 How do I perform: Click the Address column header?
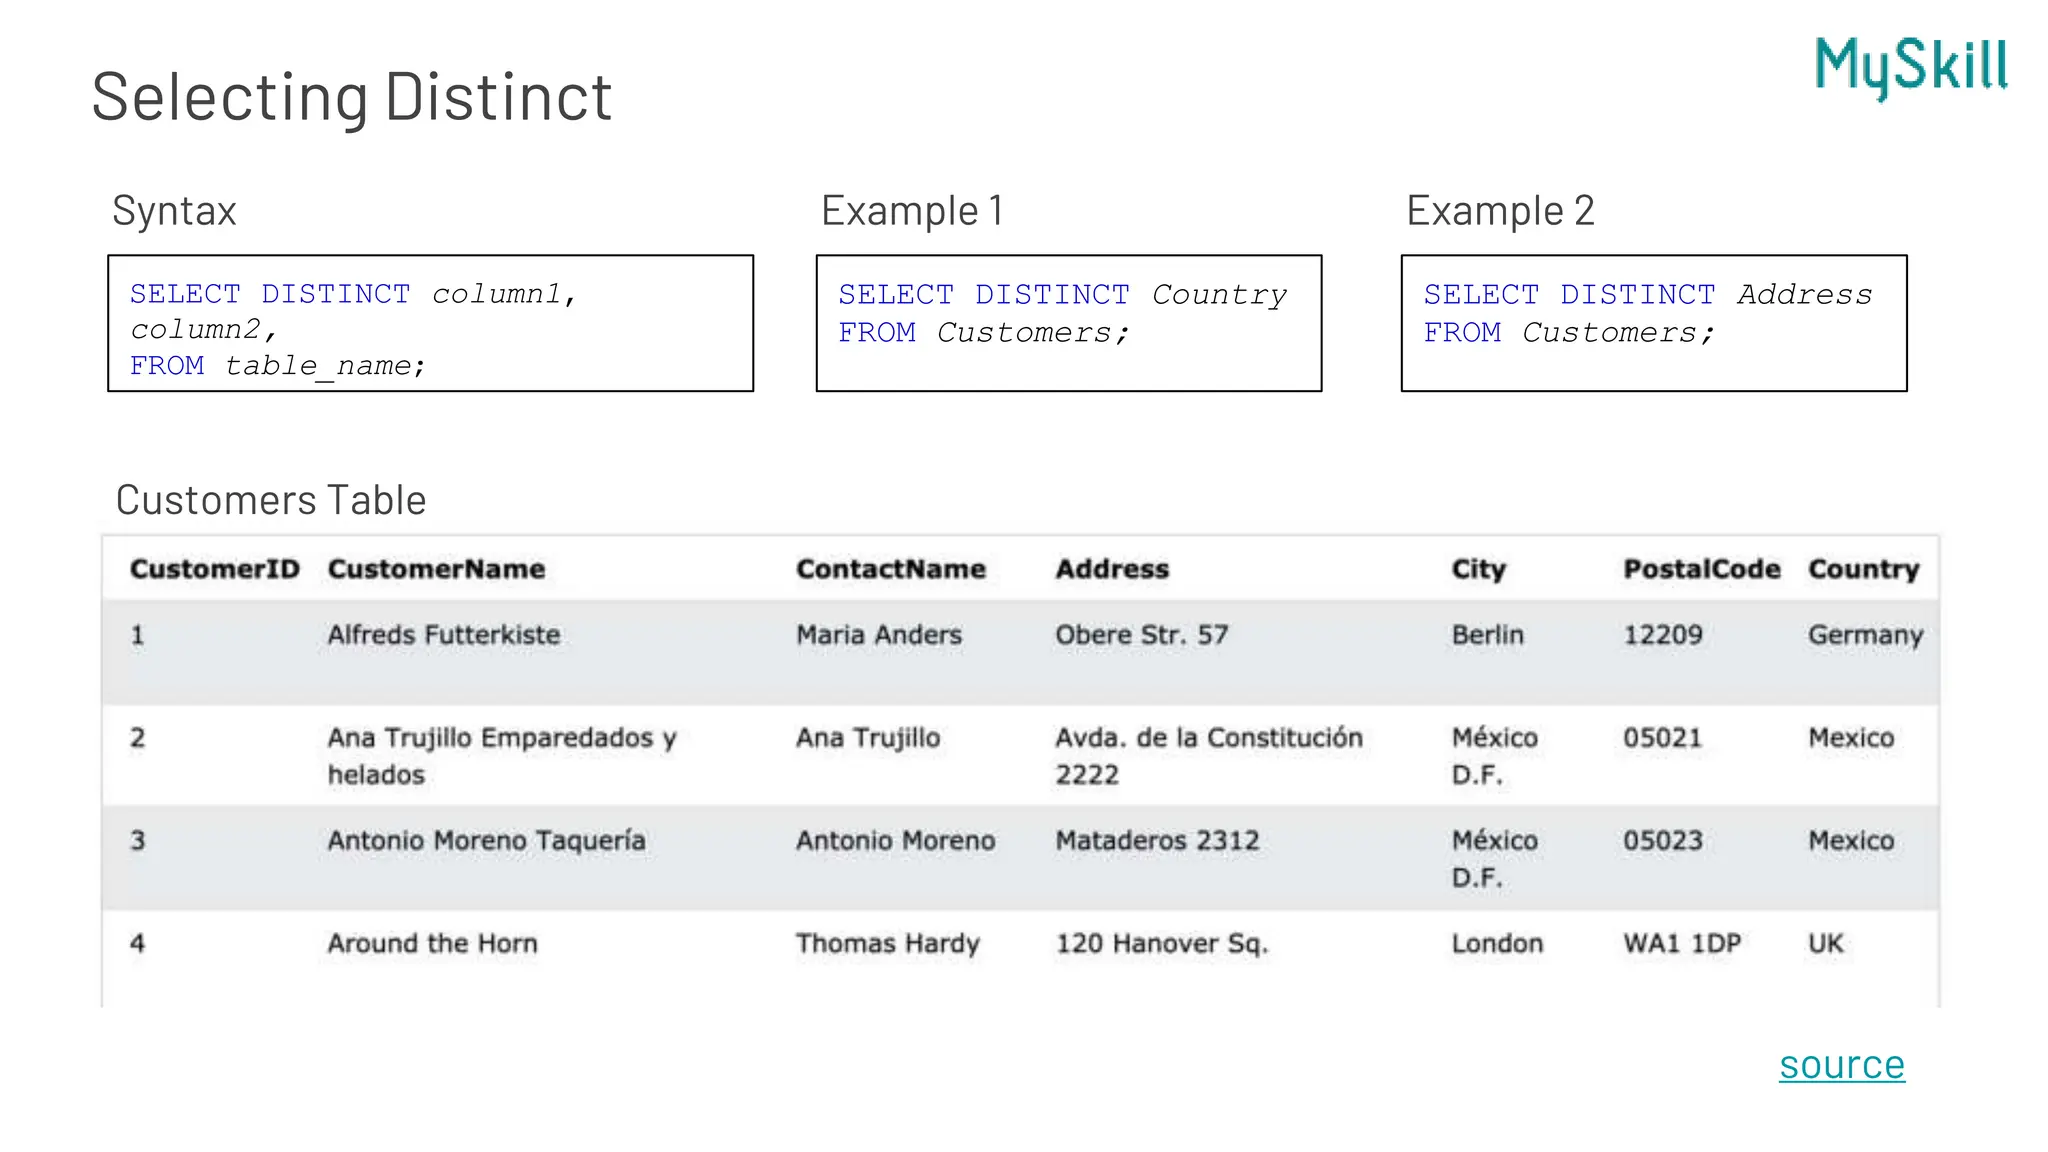pyautogui.click(x=1112, y=569)
